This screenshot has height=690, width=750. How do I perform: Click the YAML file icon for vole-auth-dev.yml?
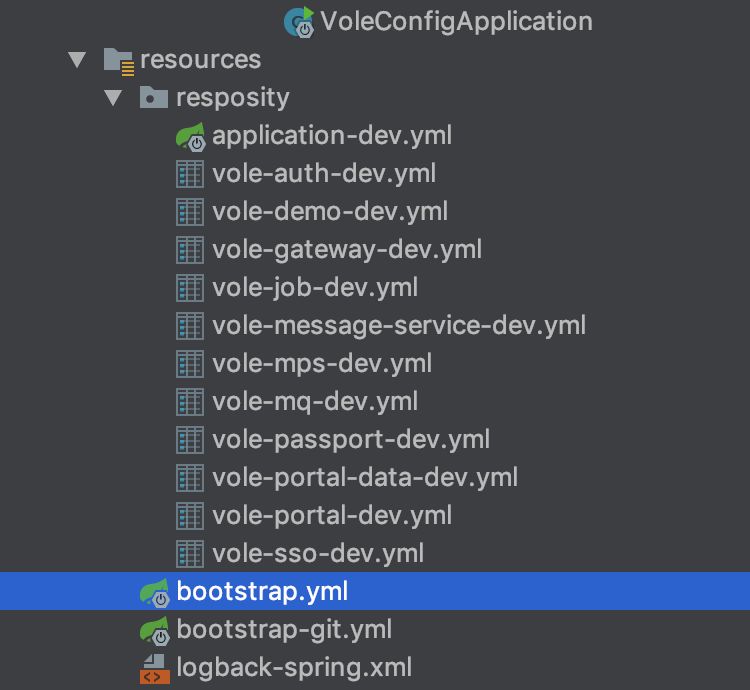(190, 174)
